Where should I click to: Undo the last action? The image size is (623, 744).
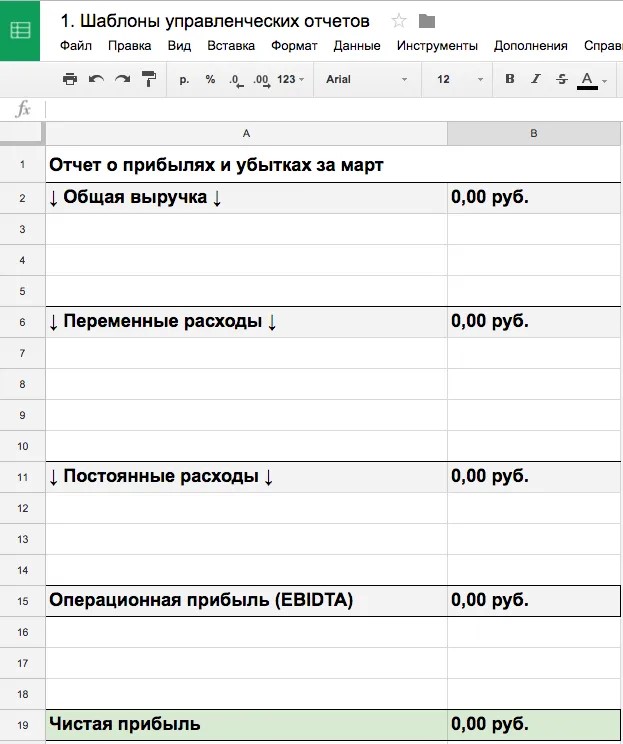[x=96, y=79]
